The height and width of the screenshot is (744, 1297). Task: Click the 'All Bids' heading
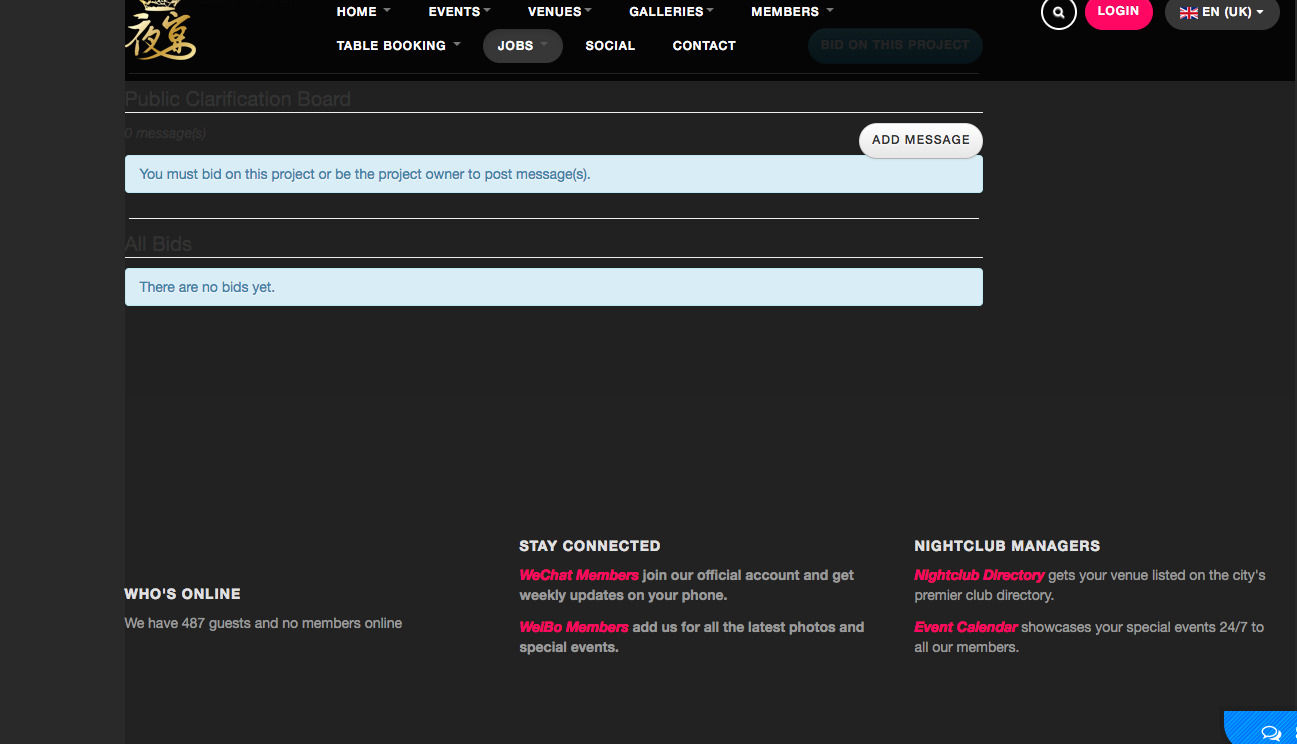click(158, 244)
